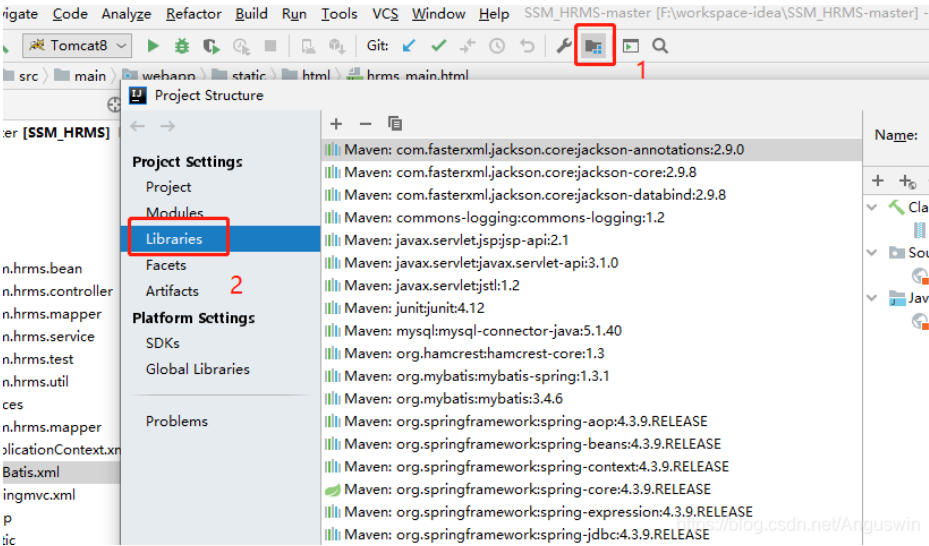Viewport: 929px width, 546px height.
Task: Select n.hrms.controller package in project tree
Action: [57, 291]
